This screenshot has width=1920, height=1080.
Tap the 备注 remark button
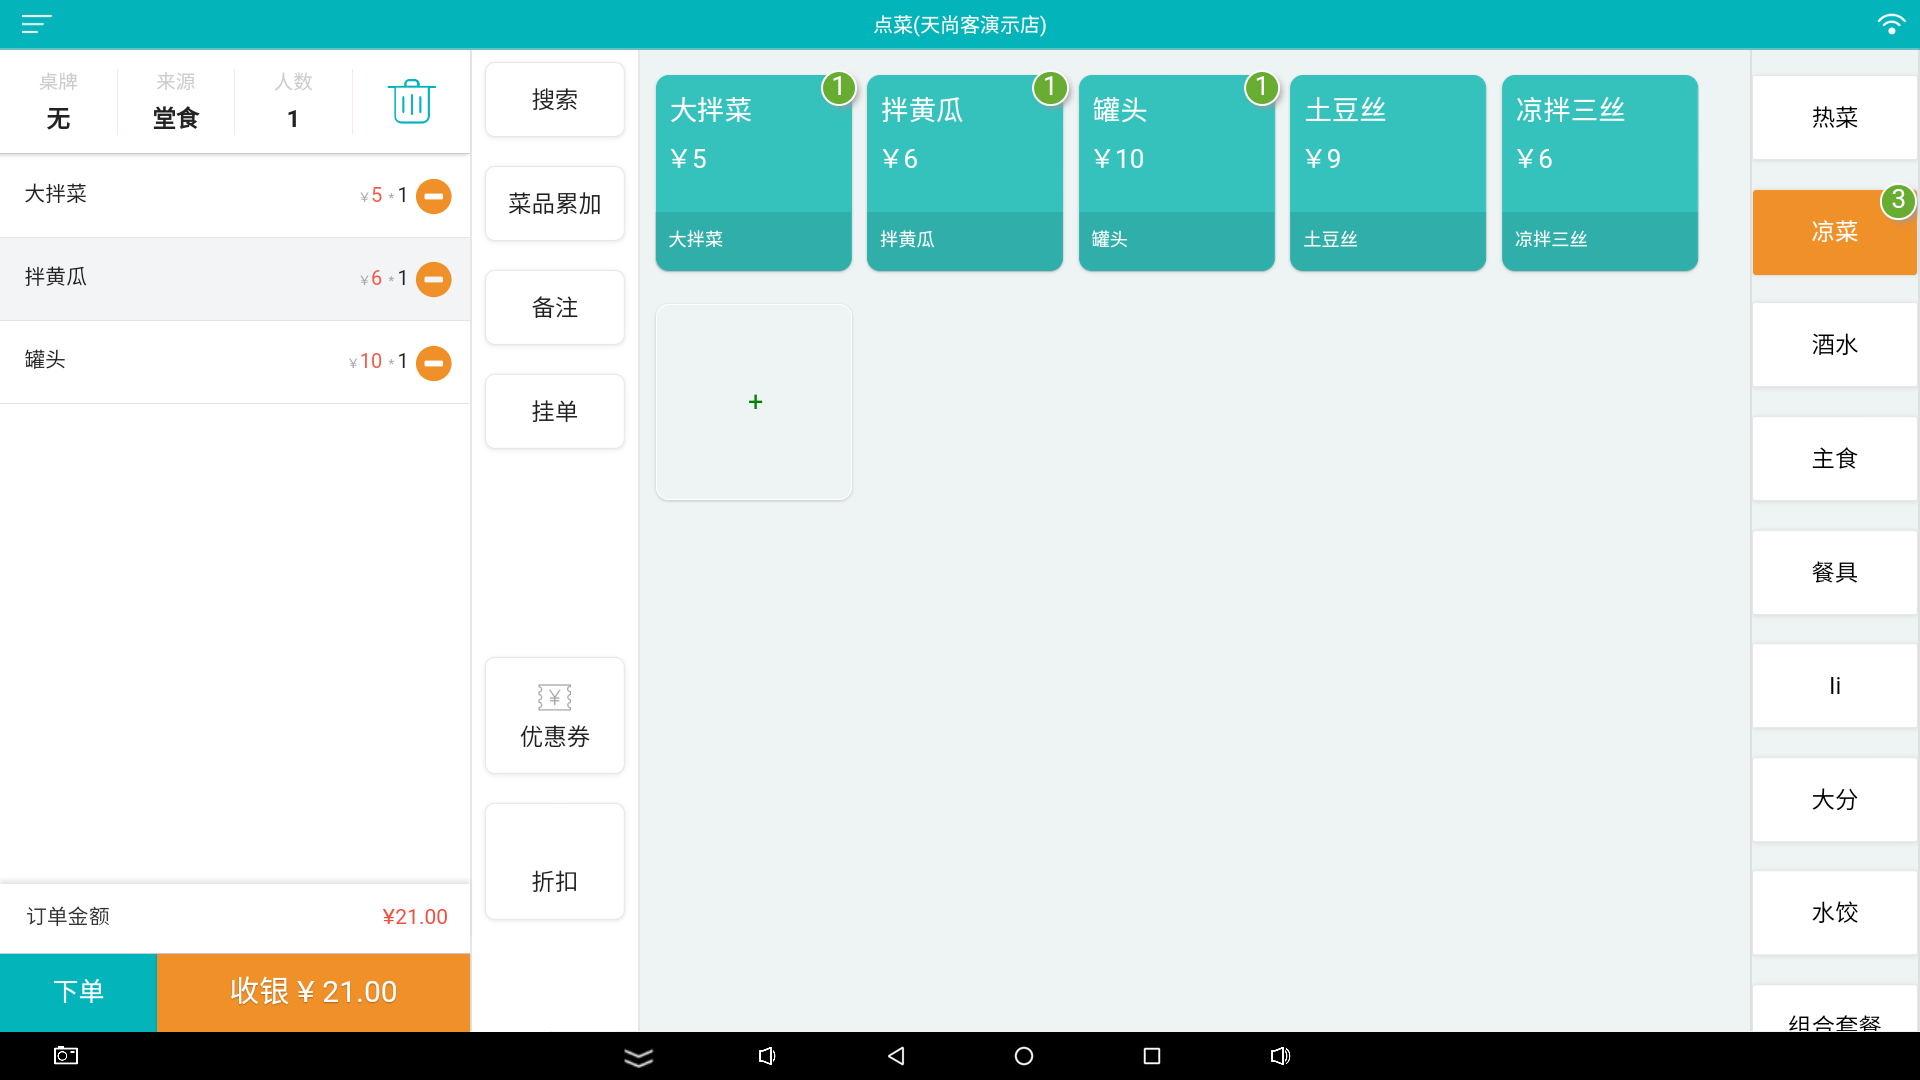(555, 308)
